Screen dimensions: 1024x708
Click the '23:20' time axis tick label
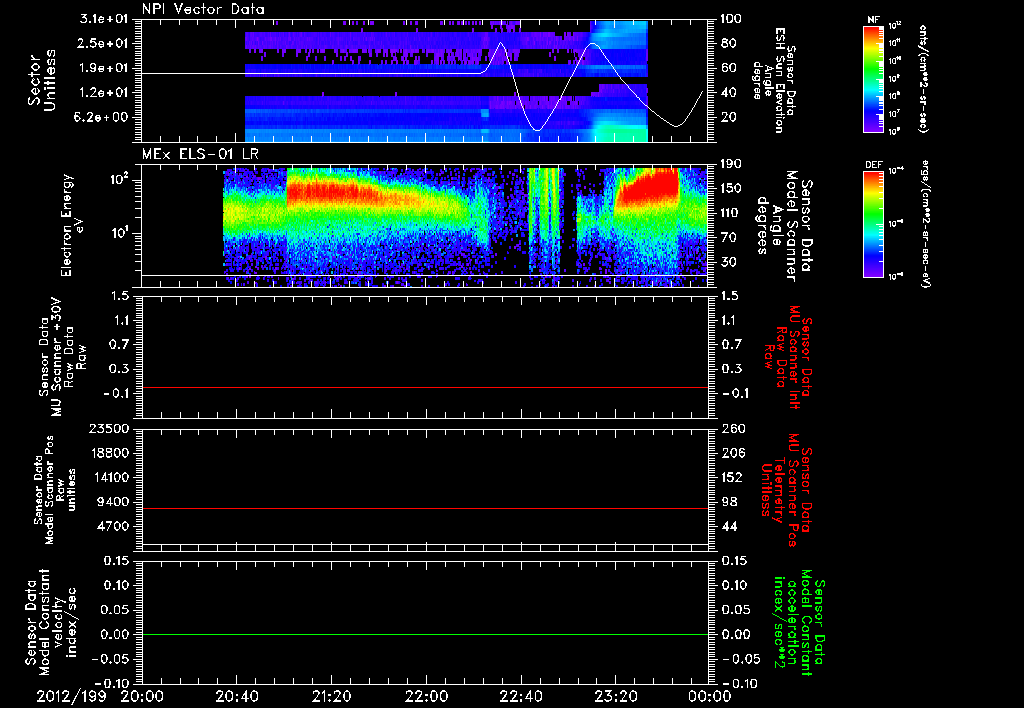coord(616,696)
